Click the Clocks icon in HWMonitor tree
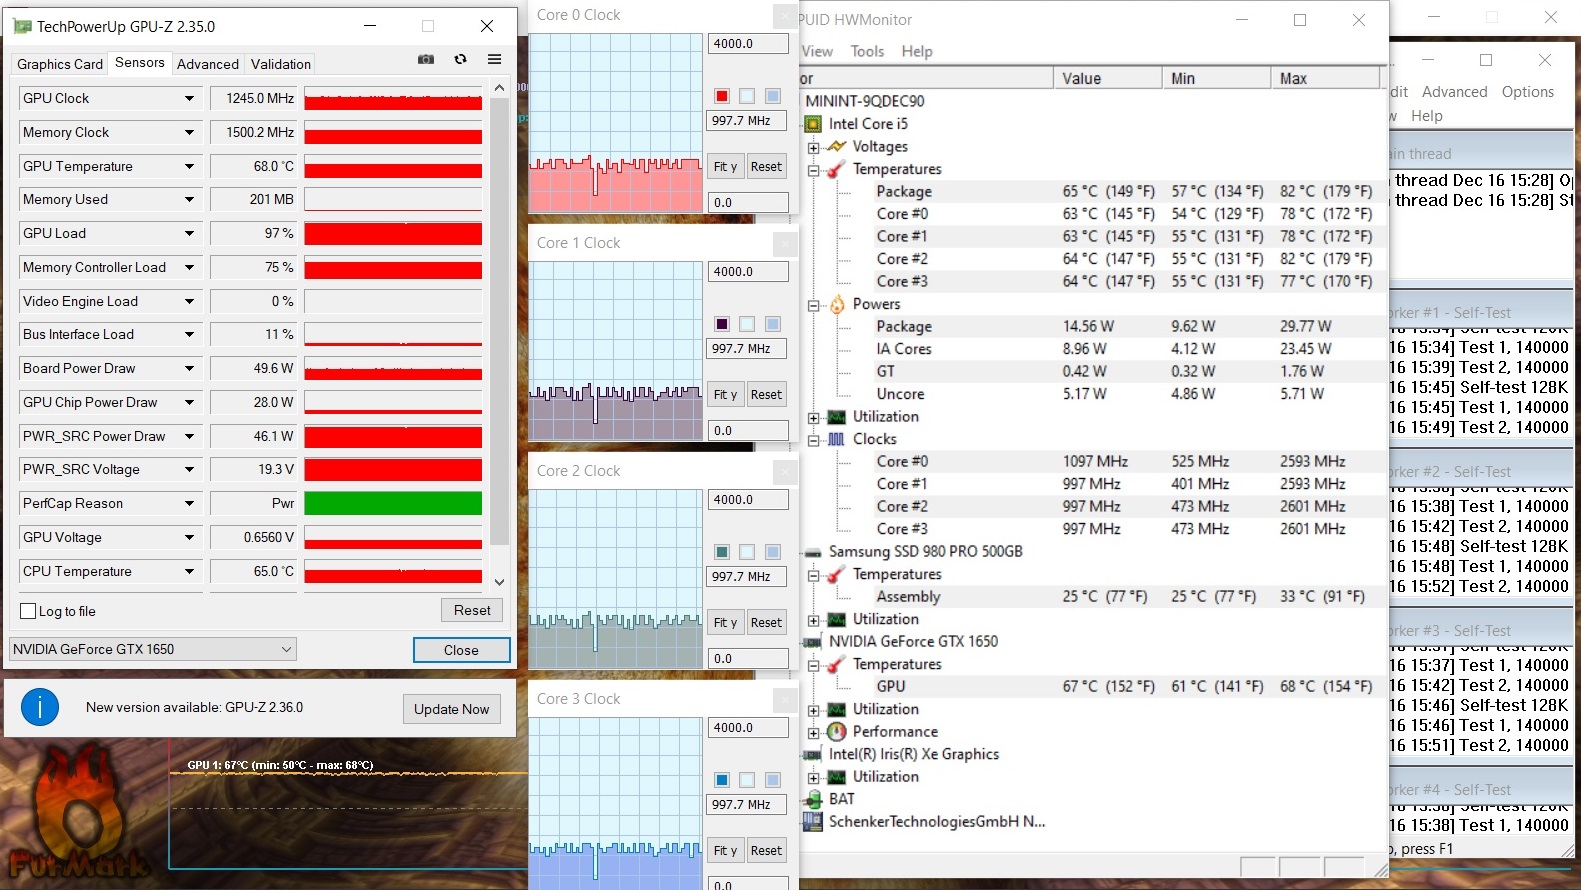1581x890 pixels. tap(837, 439)
